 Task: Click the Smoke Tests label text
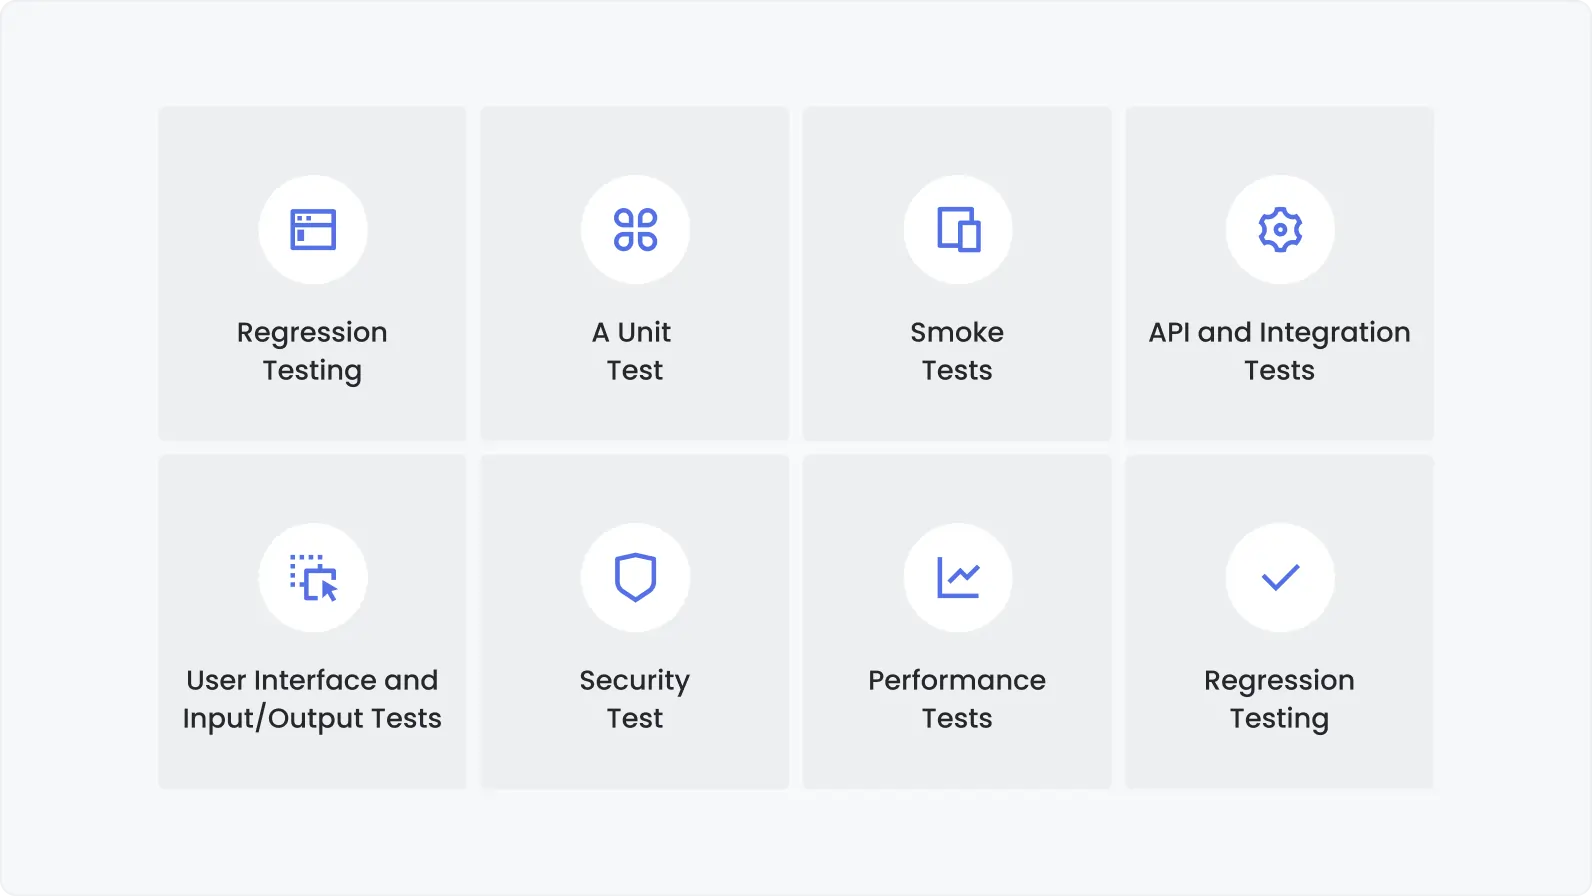[957, 351]
